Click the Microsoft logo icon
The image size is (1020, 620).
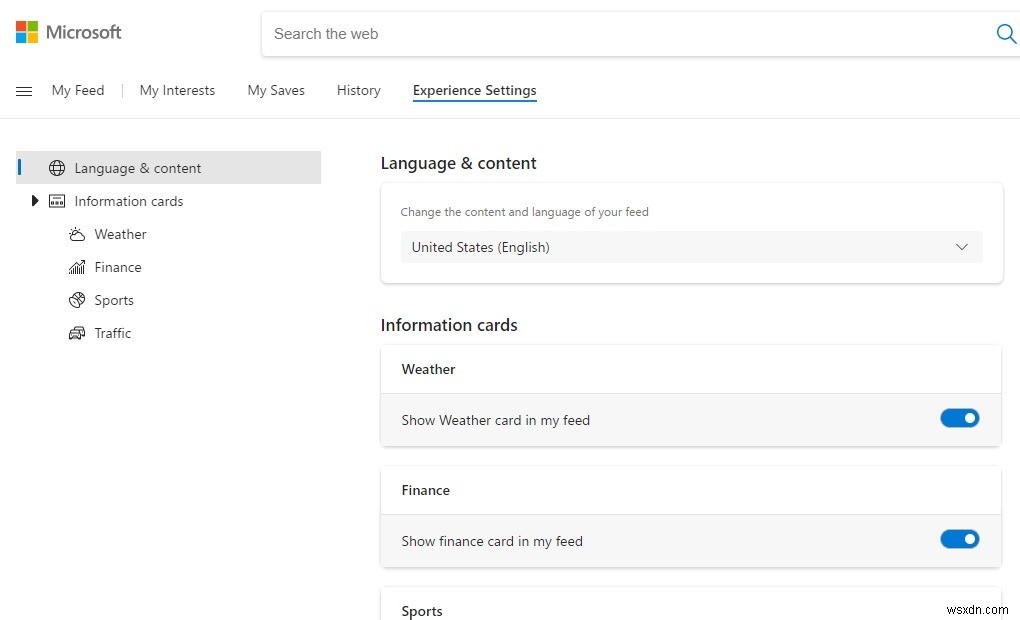(27, 32)
